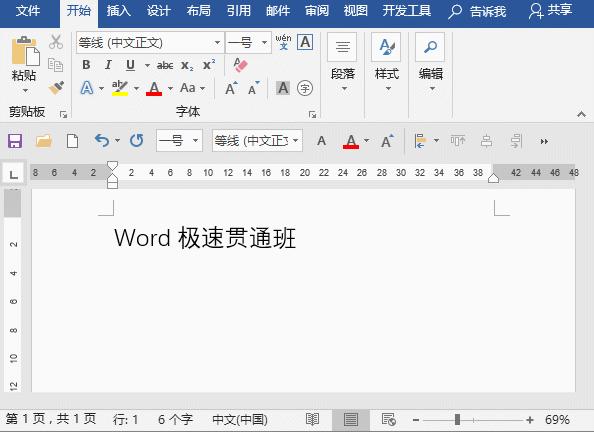Expand the highlight color dropdown arrow
Viewport: 594px width, 432px height.
[x=136, y=89]
